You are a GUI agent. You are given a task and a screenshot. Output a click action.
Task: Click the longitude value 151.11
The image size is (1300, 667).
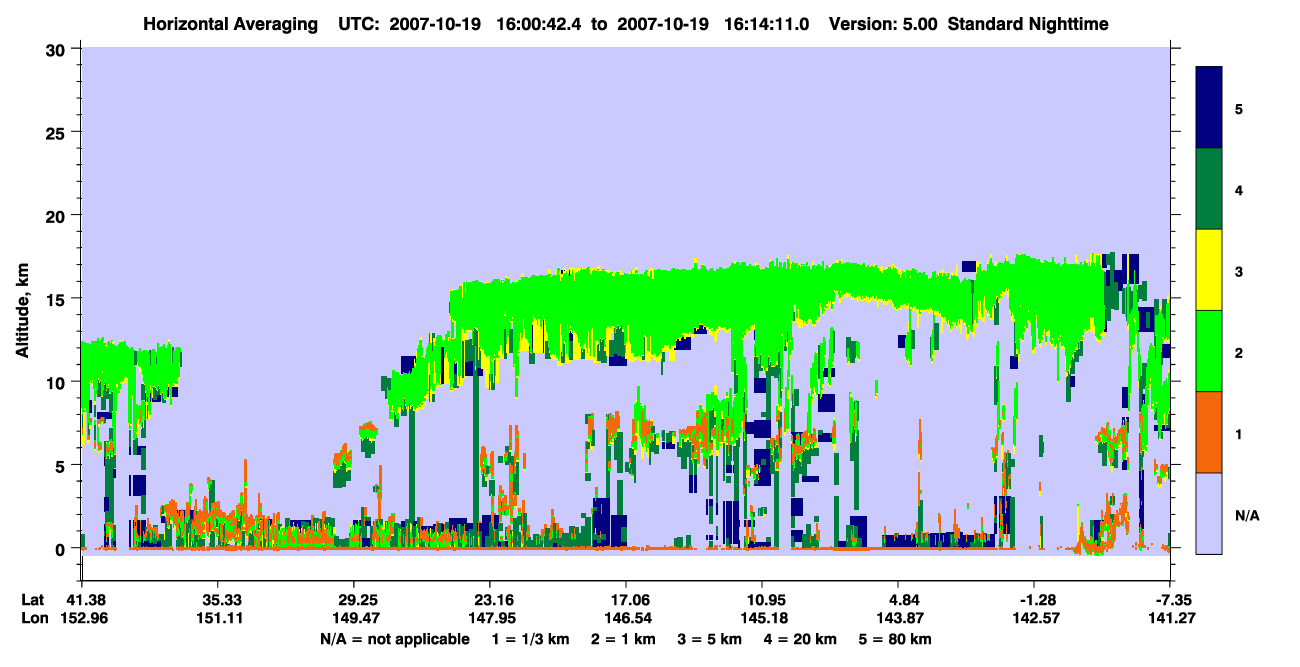[217, 618]
